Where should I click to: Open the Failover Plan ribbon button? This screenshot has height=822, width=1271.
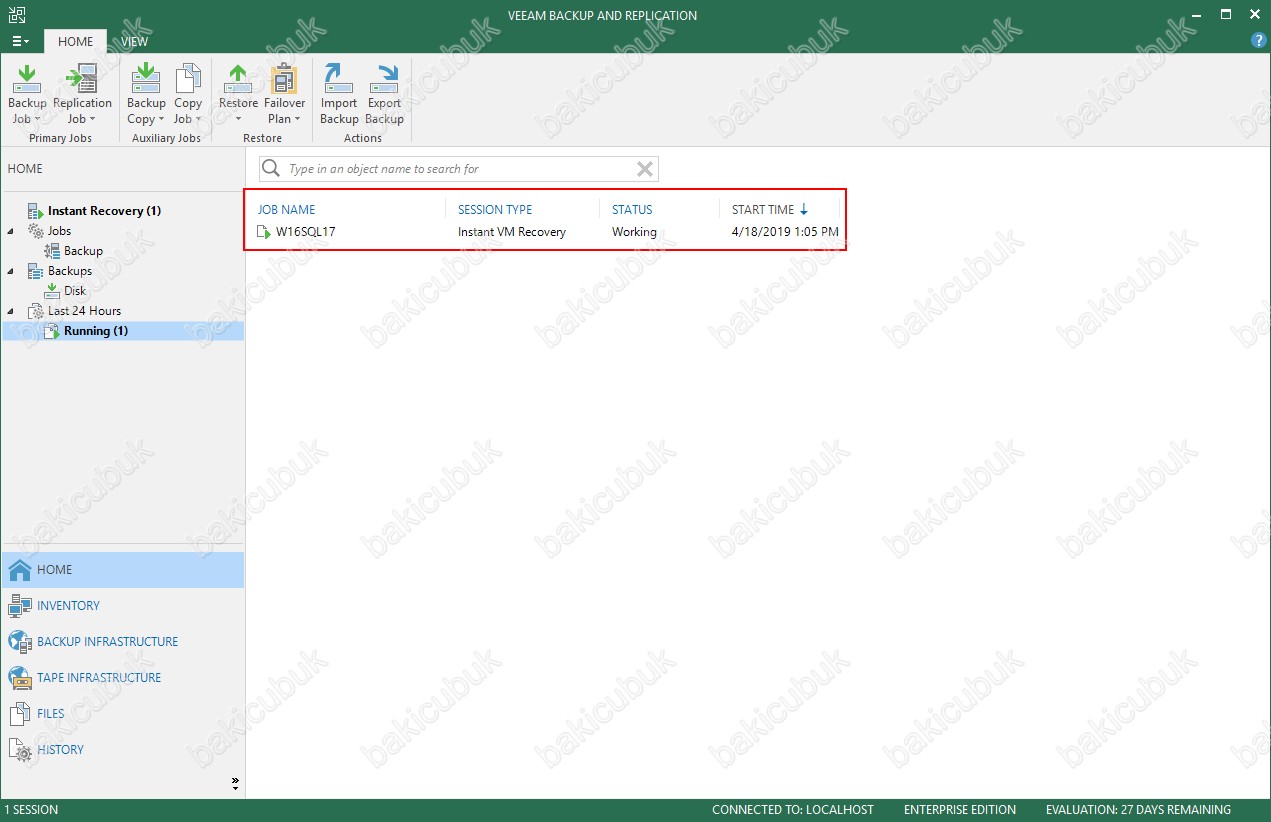pyautogui.click(x=284, y=94)
